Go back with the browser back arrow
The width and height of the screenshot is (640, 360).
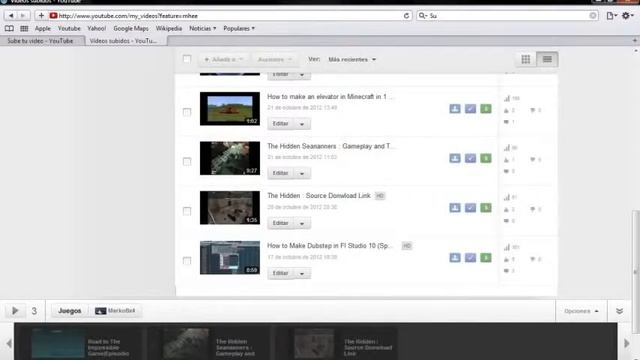pyautogui.click(x=11, y=16)
